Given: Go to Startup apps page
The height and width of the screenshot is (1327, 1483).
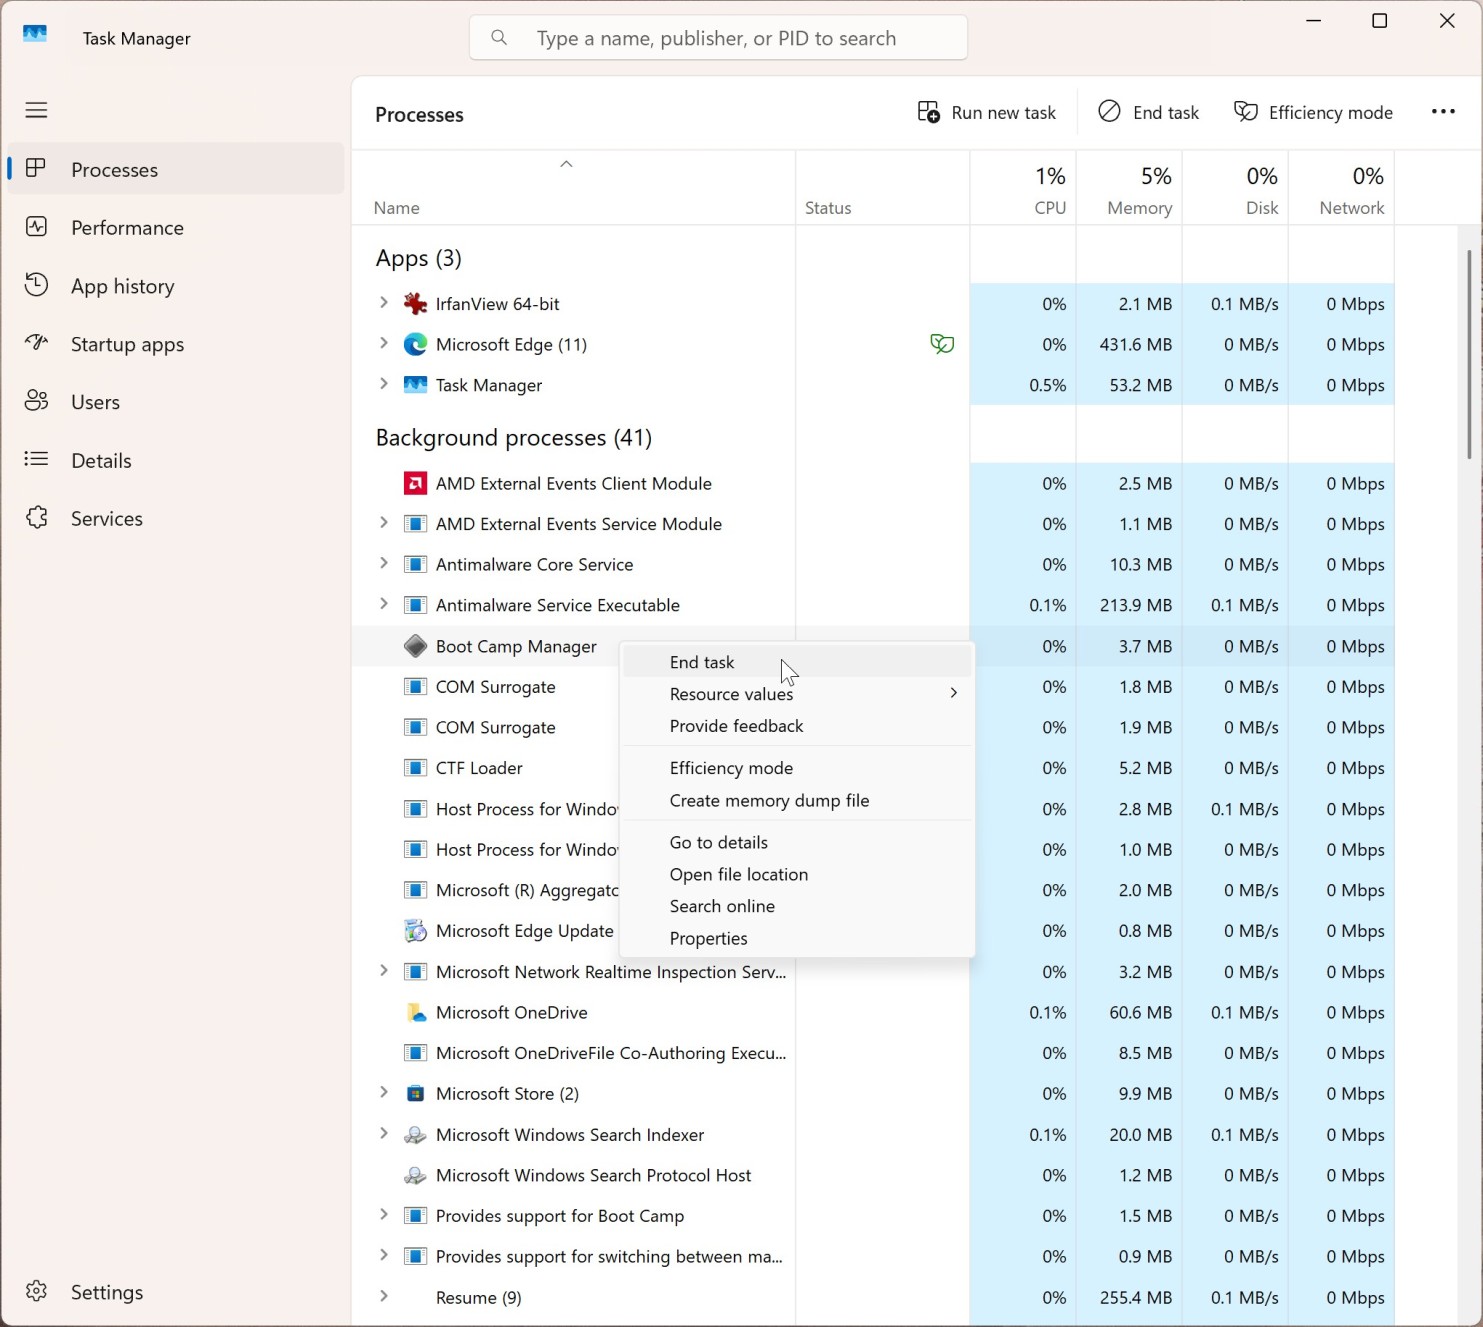Looking at the screenshot, I should (x=176, y=344).
